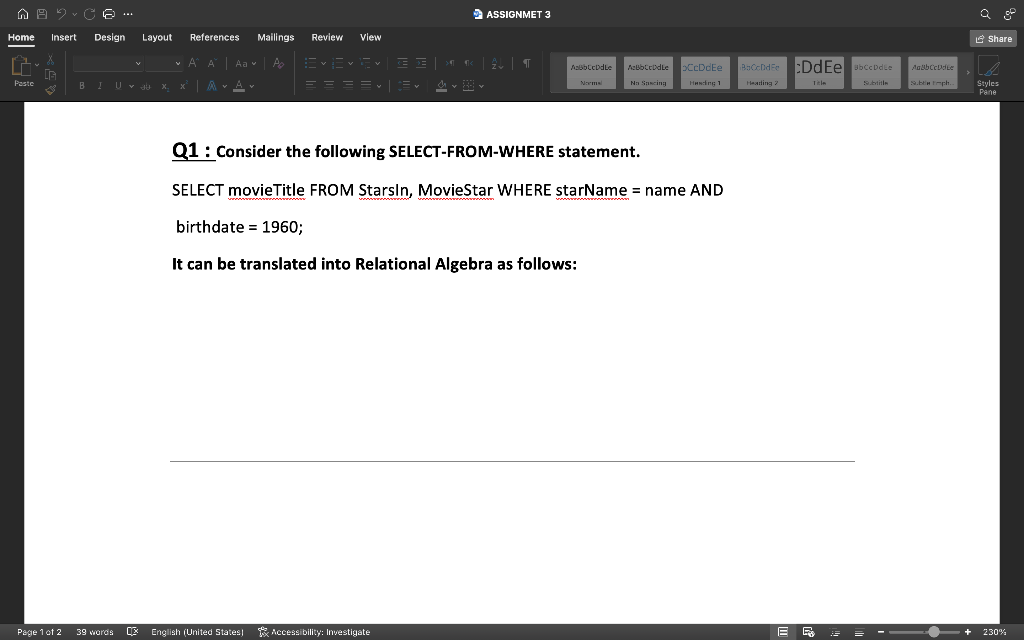The image size is (1024, 640).
Task: Click the Share button
Action: click(x=993, y=37)
